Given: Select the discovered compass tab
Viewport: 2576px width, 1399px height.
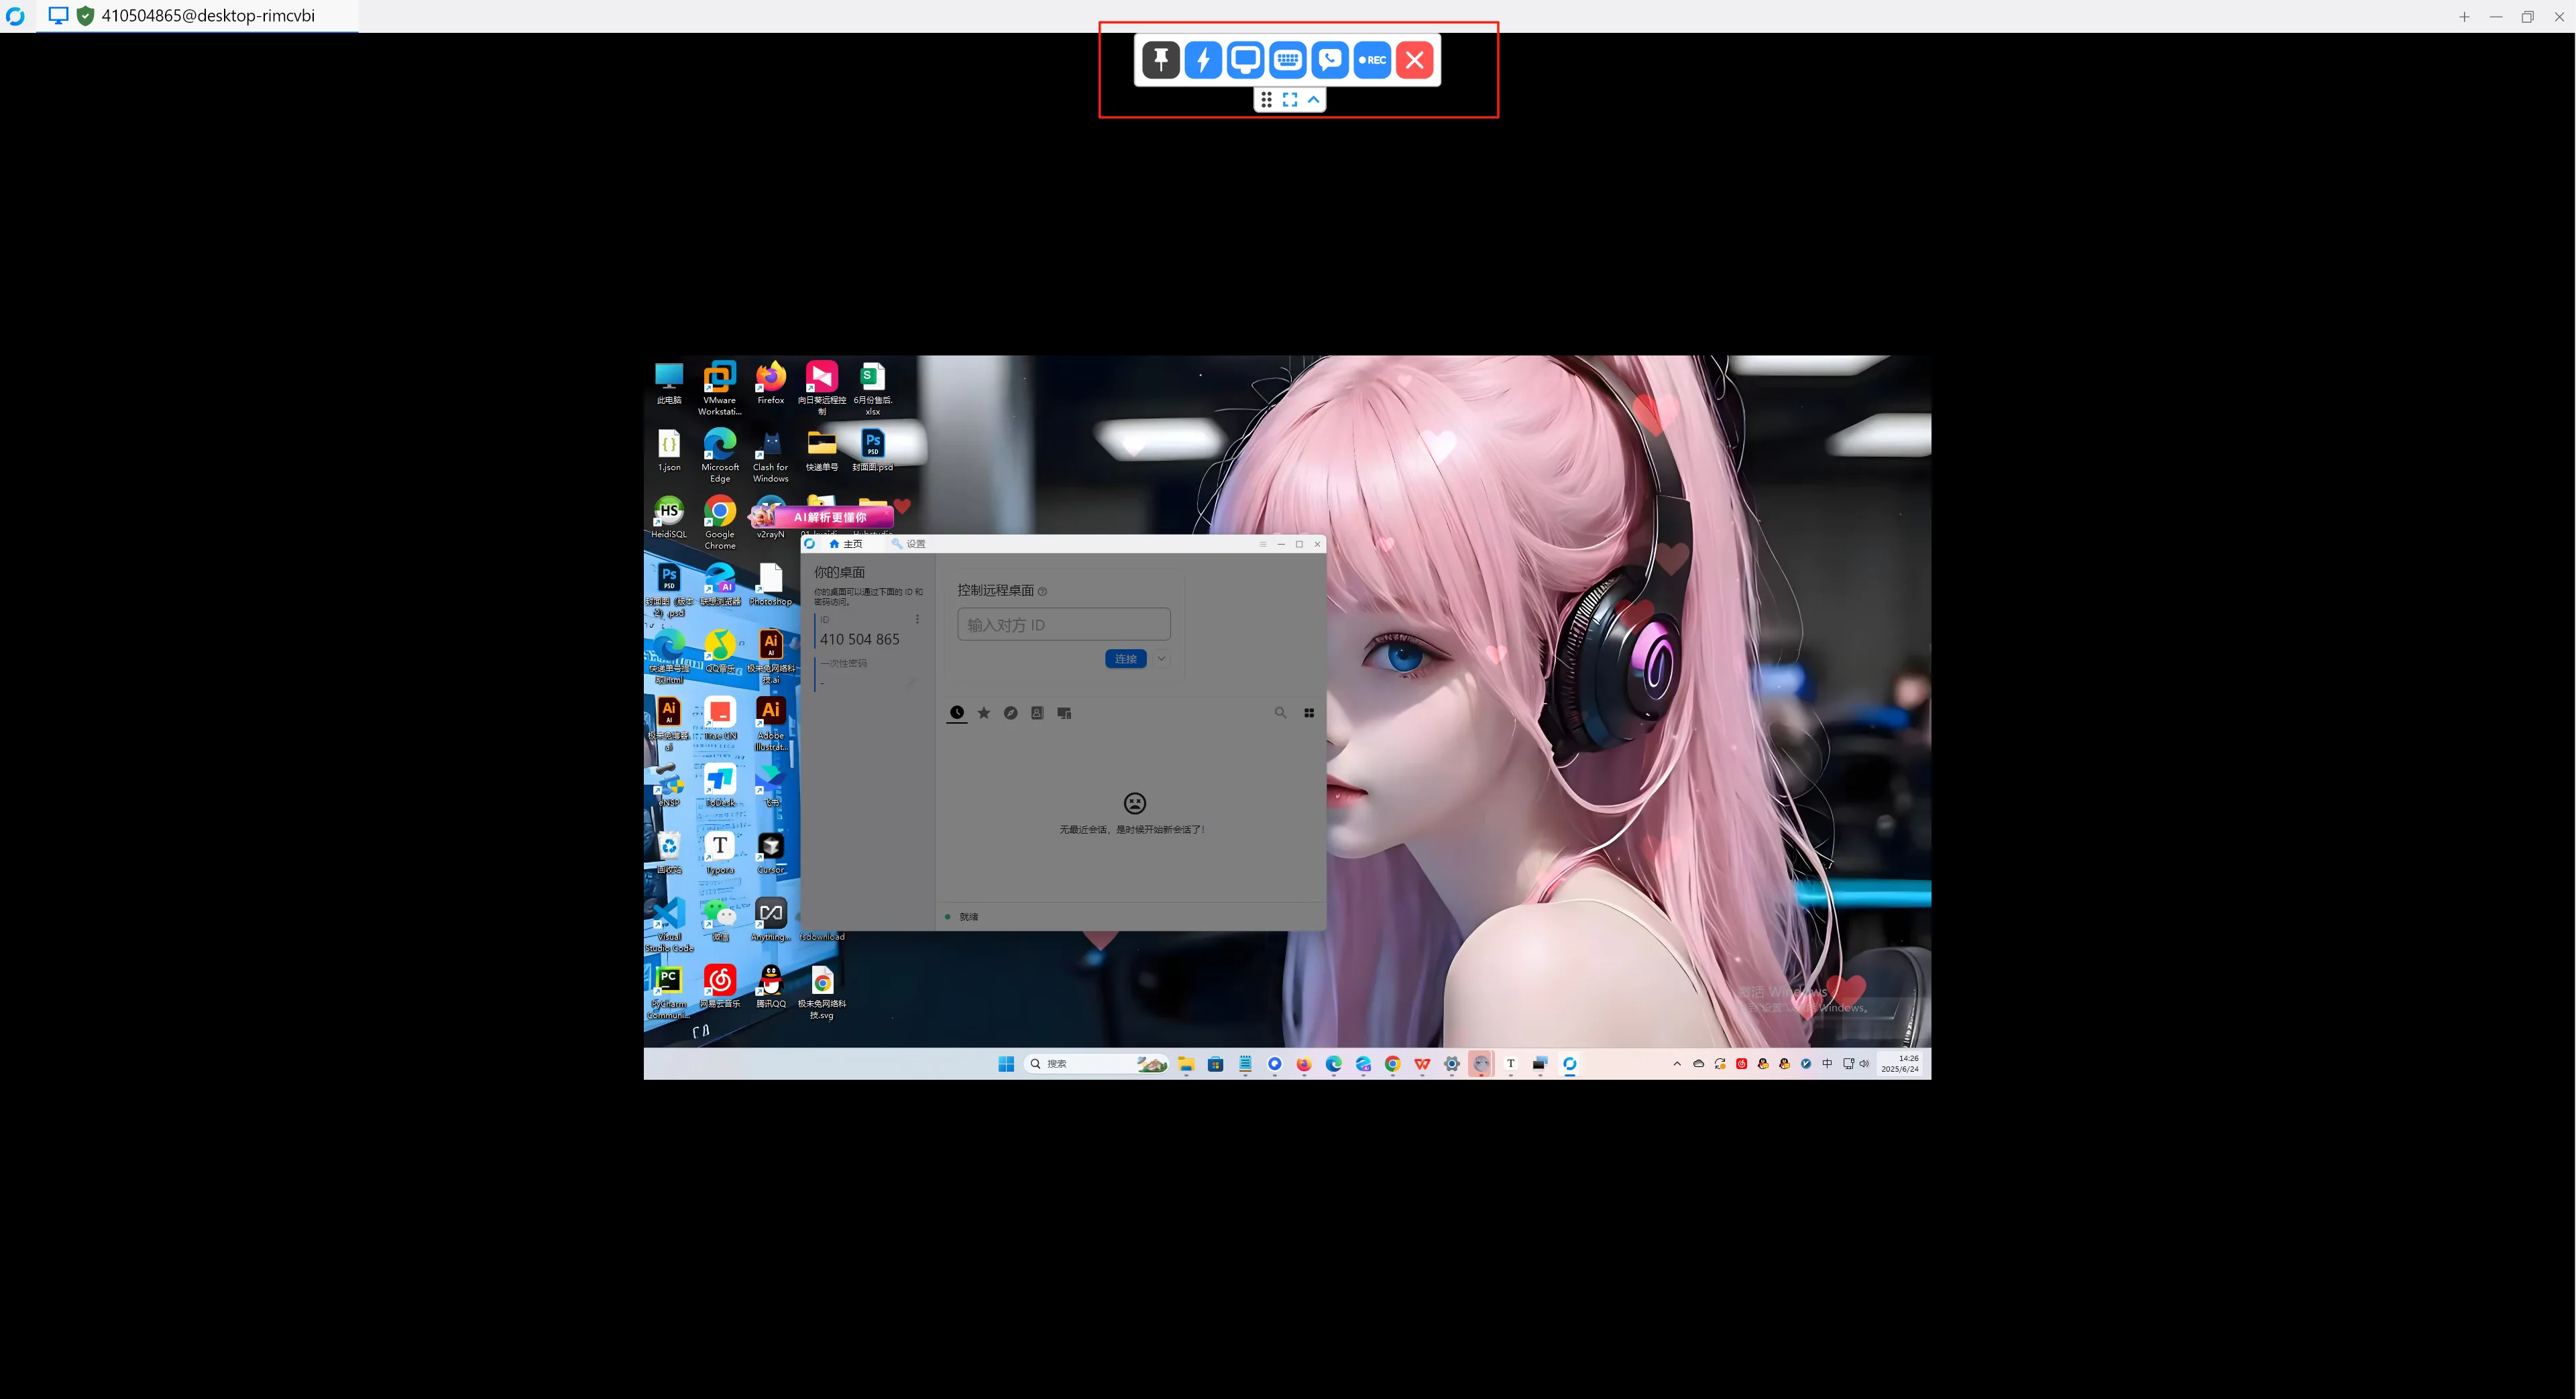Looking at the screenshot, I should (x=1011, y=713).
